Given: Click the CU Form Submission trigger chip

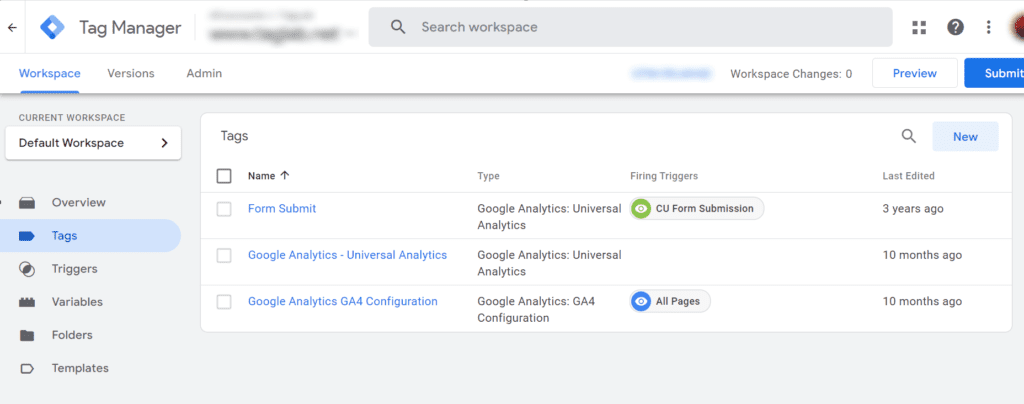Looking at the screenshot, I should (x=697, y=209).
